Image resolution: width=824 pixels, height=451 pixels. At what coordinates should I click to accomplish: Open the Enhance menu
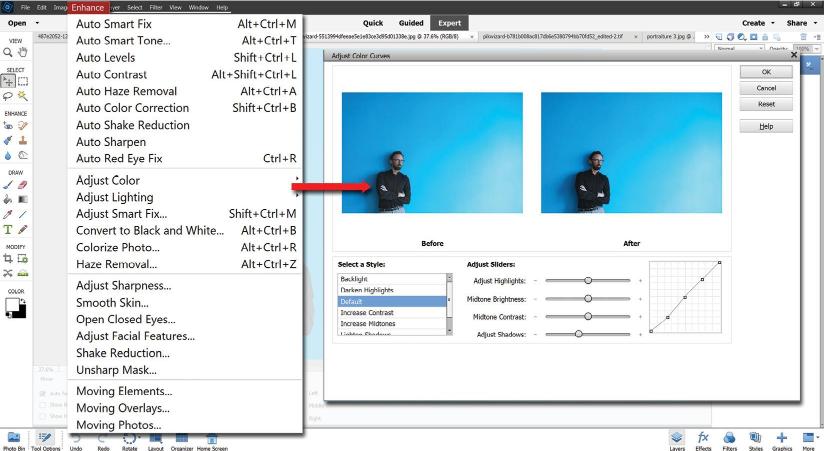click(88, 7)
